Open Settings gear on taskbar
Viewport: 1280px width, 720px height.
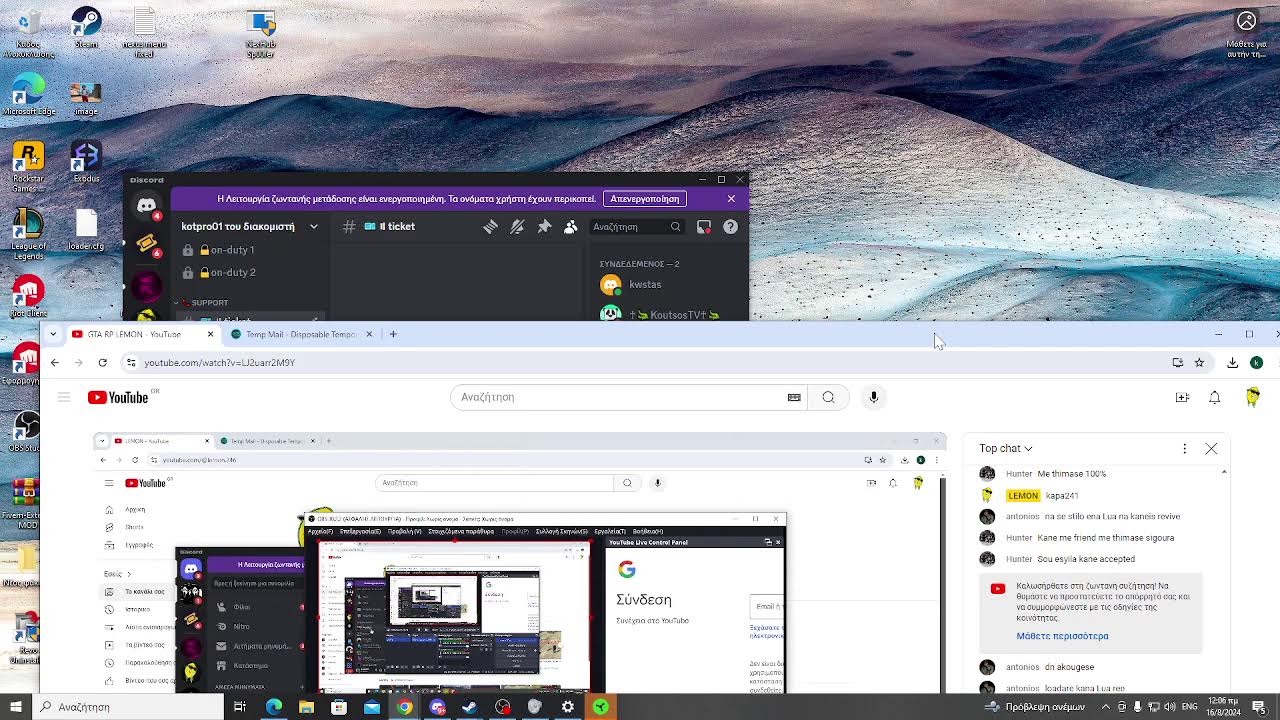click(x=567, y=707)
